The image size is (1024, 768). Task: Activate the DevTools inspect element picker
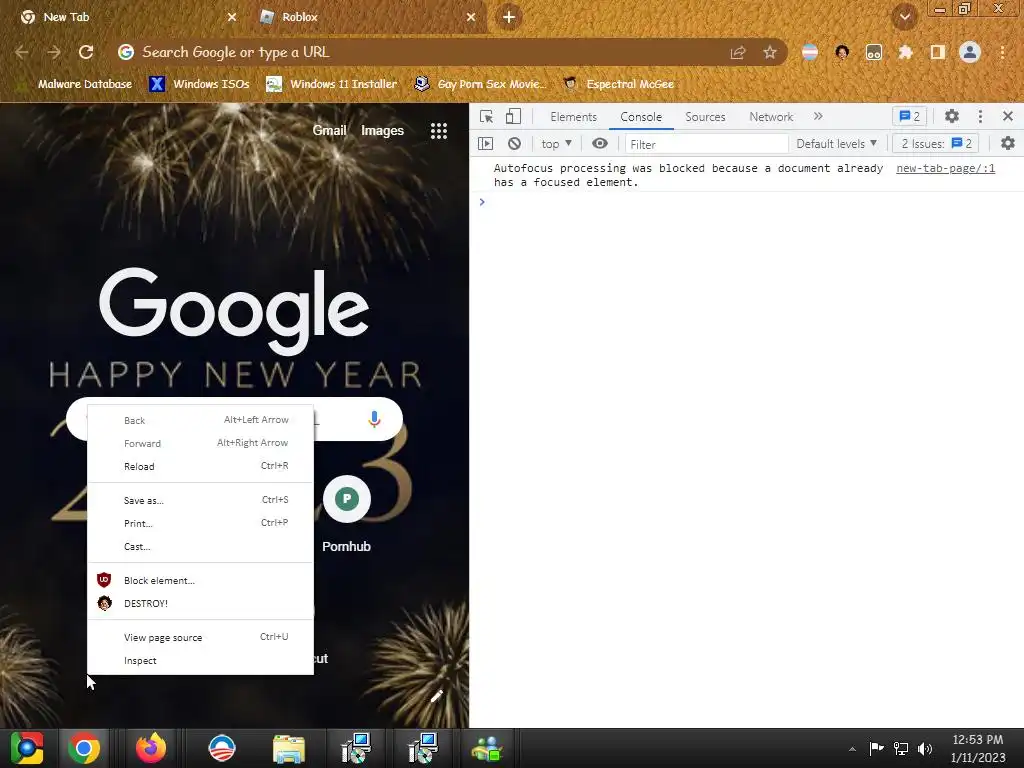486,117
